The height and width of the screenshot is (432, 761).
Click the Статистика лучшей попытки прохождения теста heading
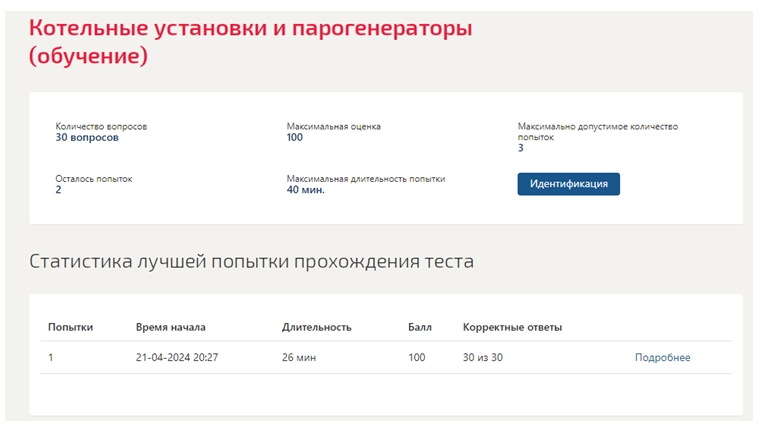251,261
